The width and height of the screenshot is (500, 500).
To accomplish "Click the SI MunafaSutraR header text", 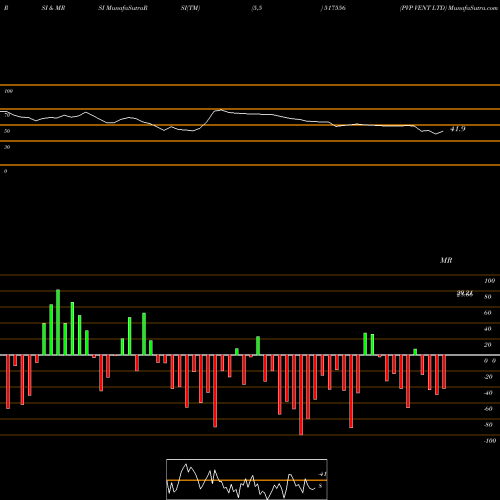I will click(x=123, y=8).
